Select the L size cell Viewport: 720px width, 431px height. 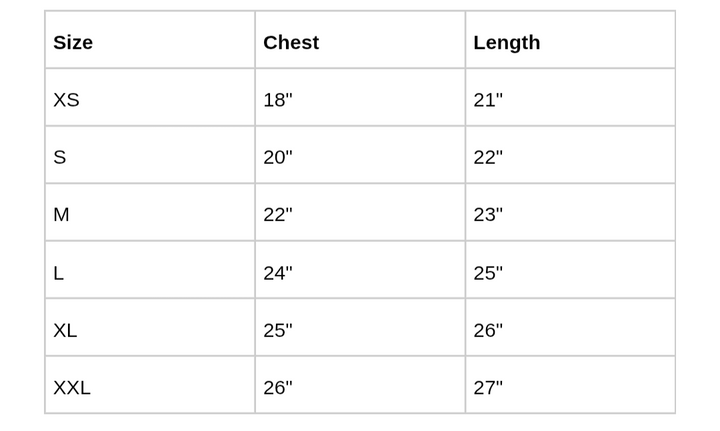pyautogui.click(x=59, y=272)
